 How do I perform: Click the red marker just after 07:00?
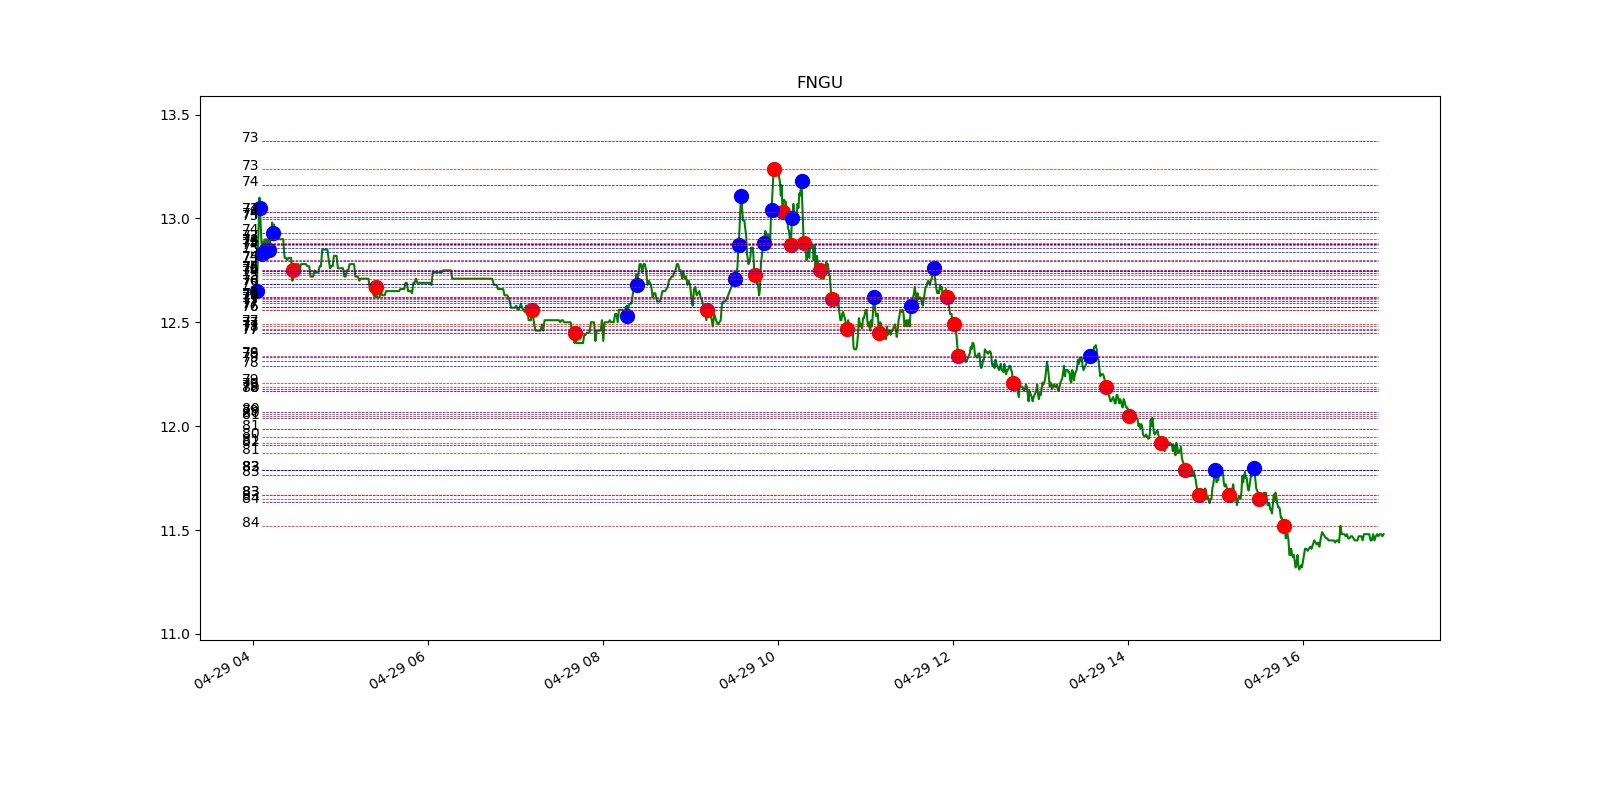[532, 310]
